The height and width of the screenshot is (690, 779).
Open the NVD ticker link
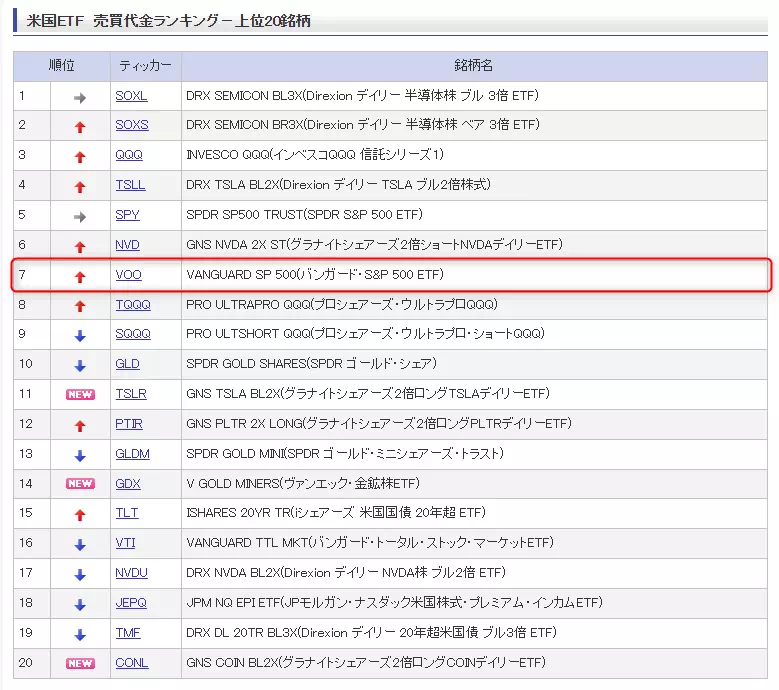(128, 245)
